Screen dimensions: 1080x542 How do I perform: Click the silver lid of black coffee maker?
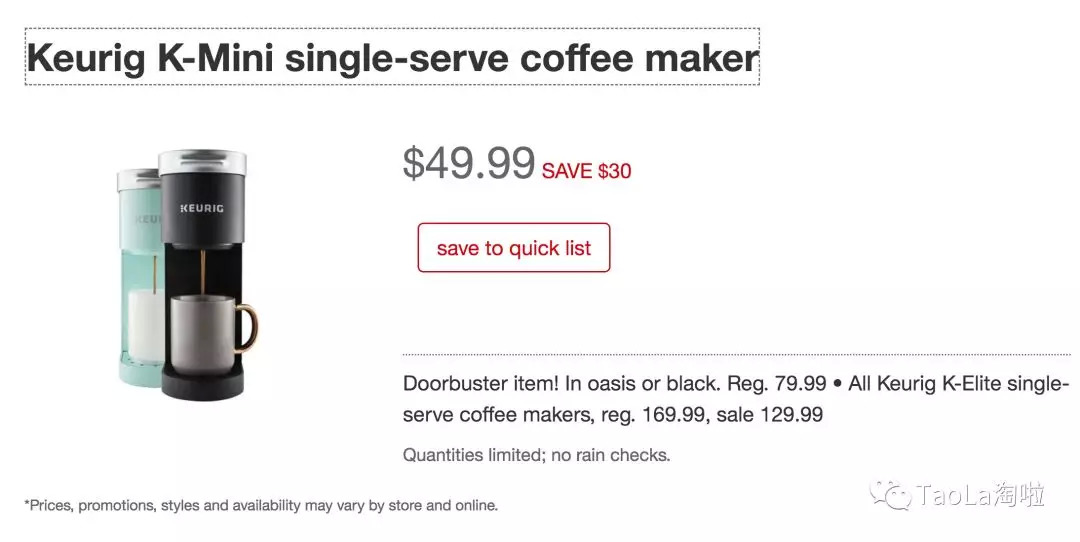[x=202, y=159]
